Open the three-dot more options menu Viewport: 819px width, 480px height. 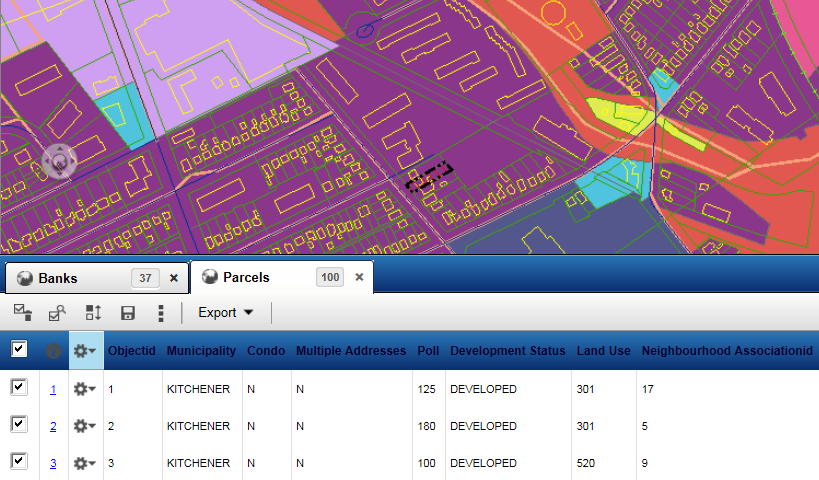161,313
